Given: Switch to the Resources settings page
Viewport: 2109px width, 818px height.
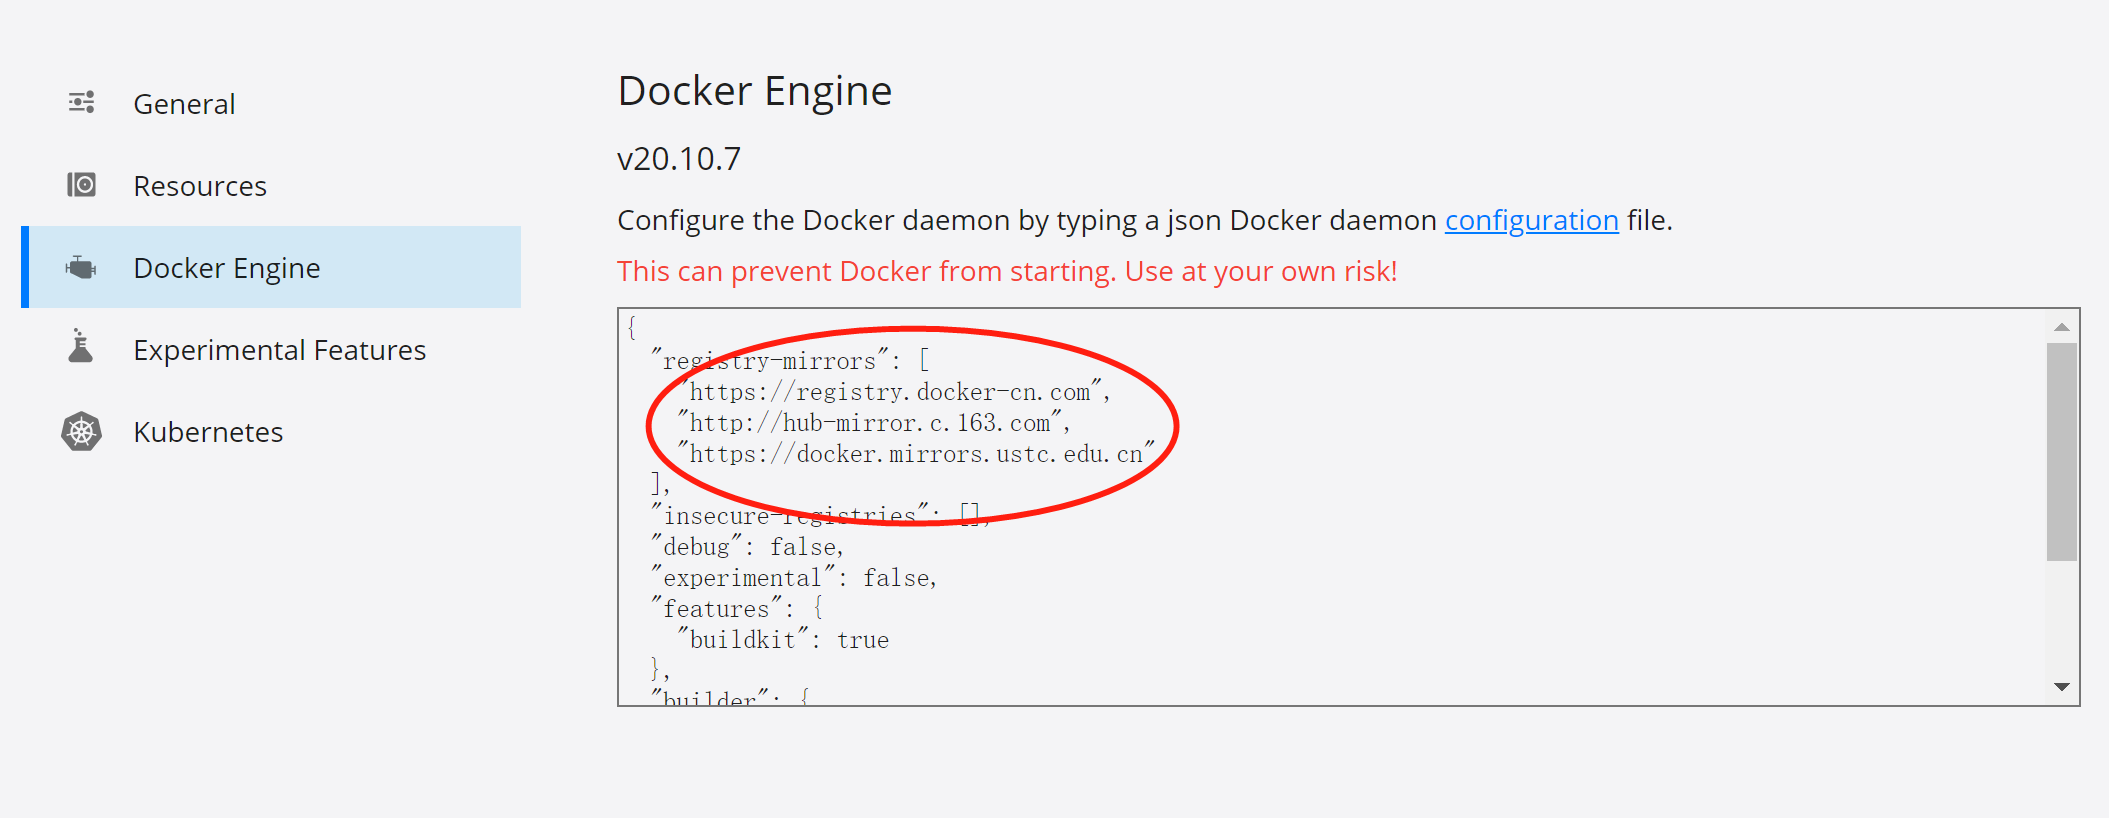Looking at the screenshot, I should coord(200,184).
